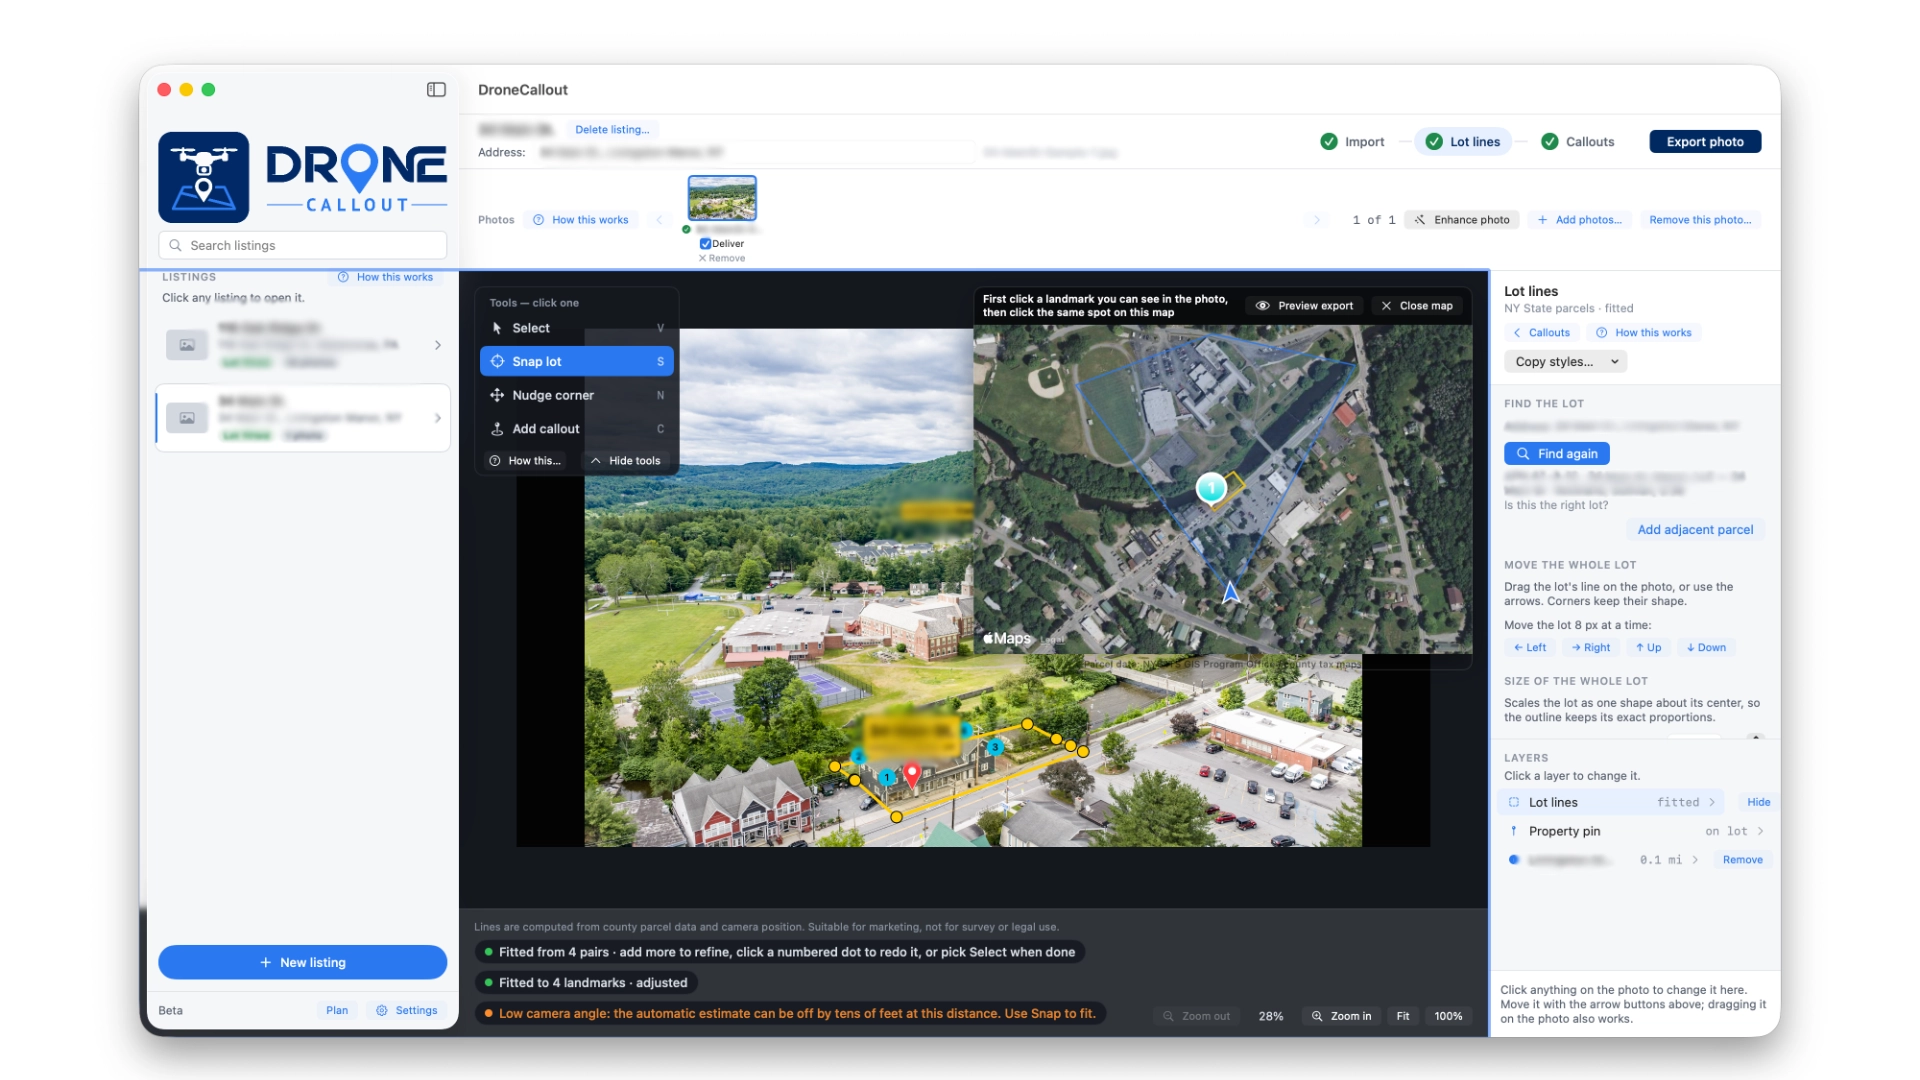Move the lot Up
The height and width of the screenshot is (1080, 1920).
click(x=1649, y=648)
